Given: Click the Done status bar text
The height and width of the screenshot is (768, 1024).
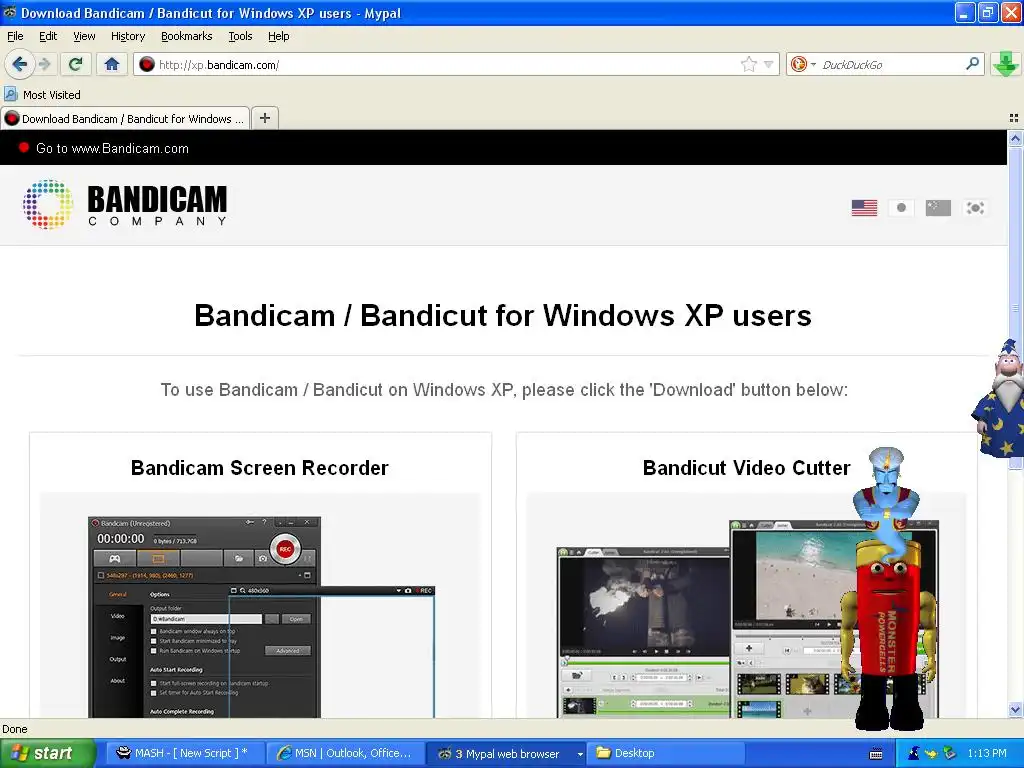Looking at the screenshot, I should (15, 729).
